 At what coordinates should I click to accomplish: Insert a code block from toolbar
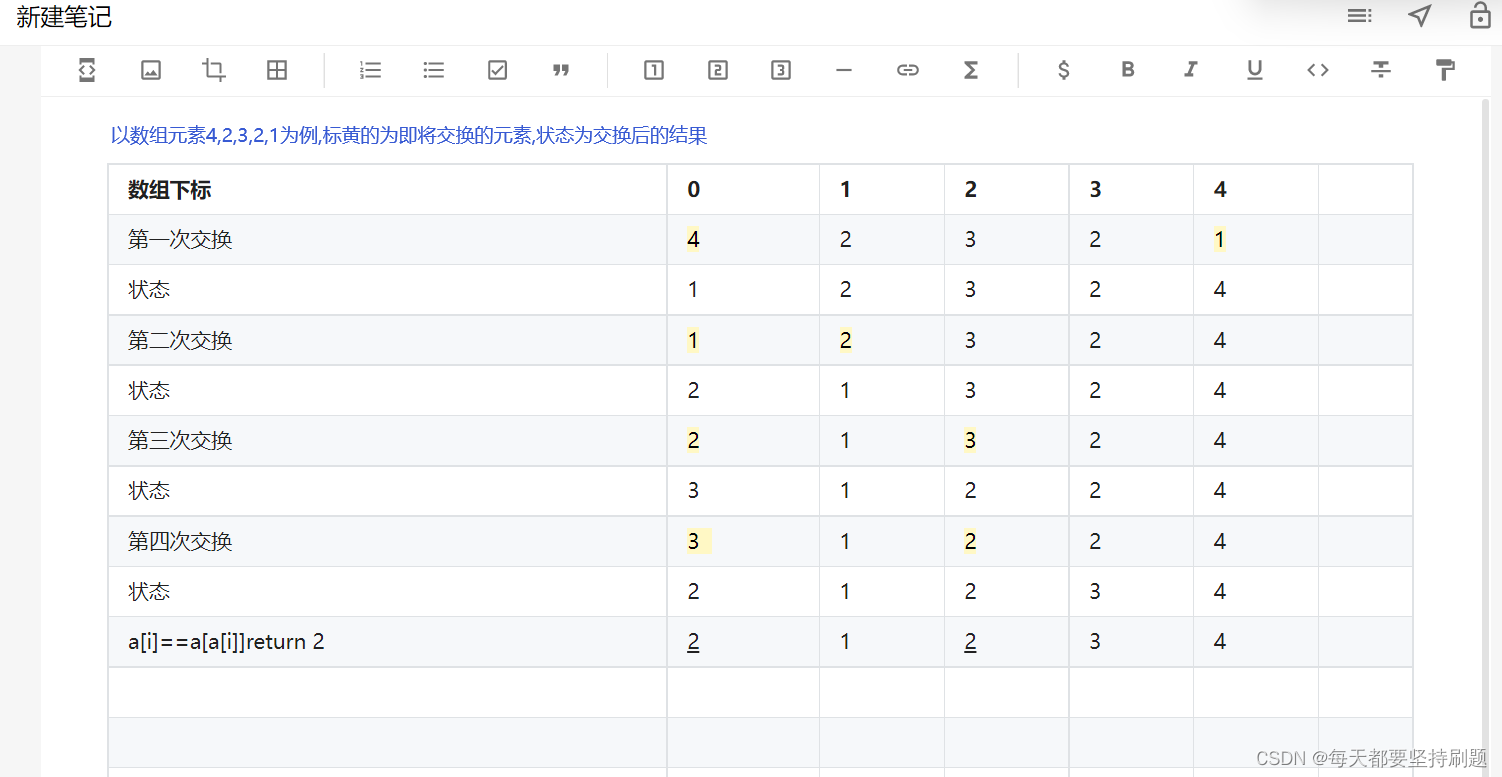(87, 70)
